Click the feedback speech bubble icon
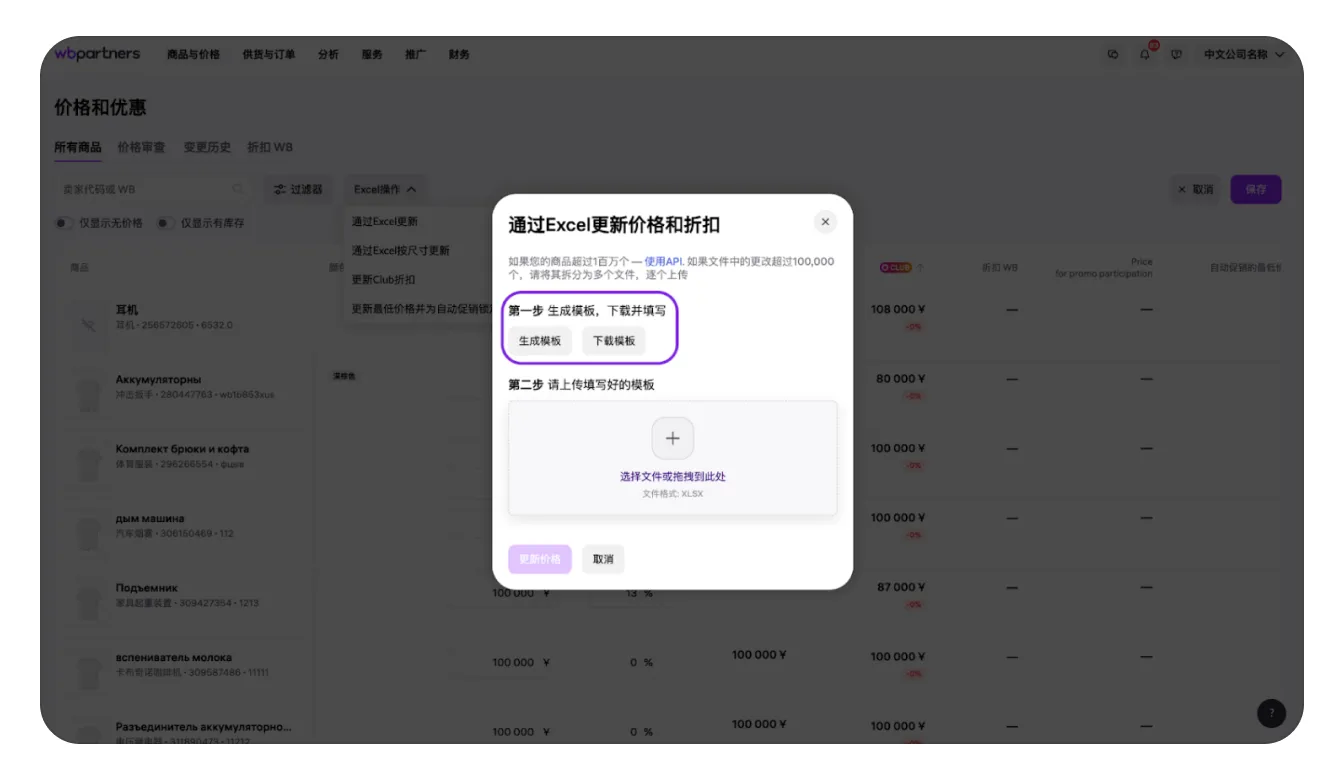The width and height of the screenshot is (1344, 780). pyautogui.click(x=1177, y=55)
